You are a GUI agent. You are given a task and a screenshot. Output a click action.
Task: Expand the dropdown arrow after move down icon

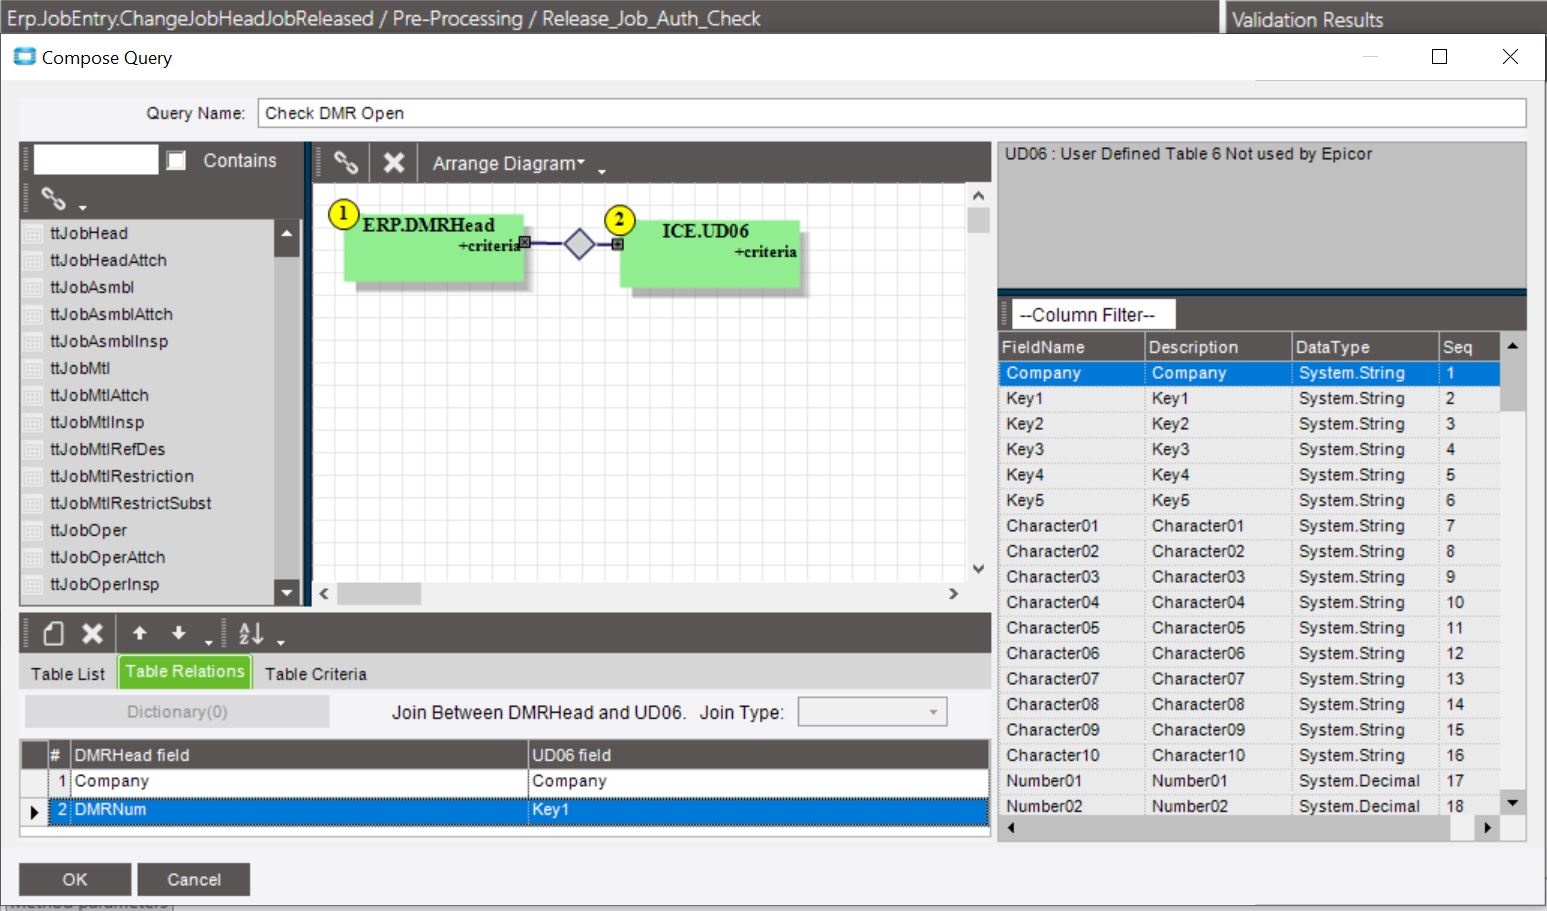point(208,641)
